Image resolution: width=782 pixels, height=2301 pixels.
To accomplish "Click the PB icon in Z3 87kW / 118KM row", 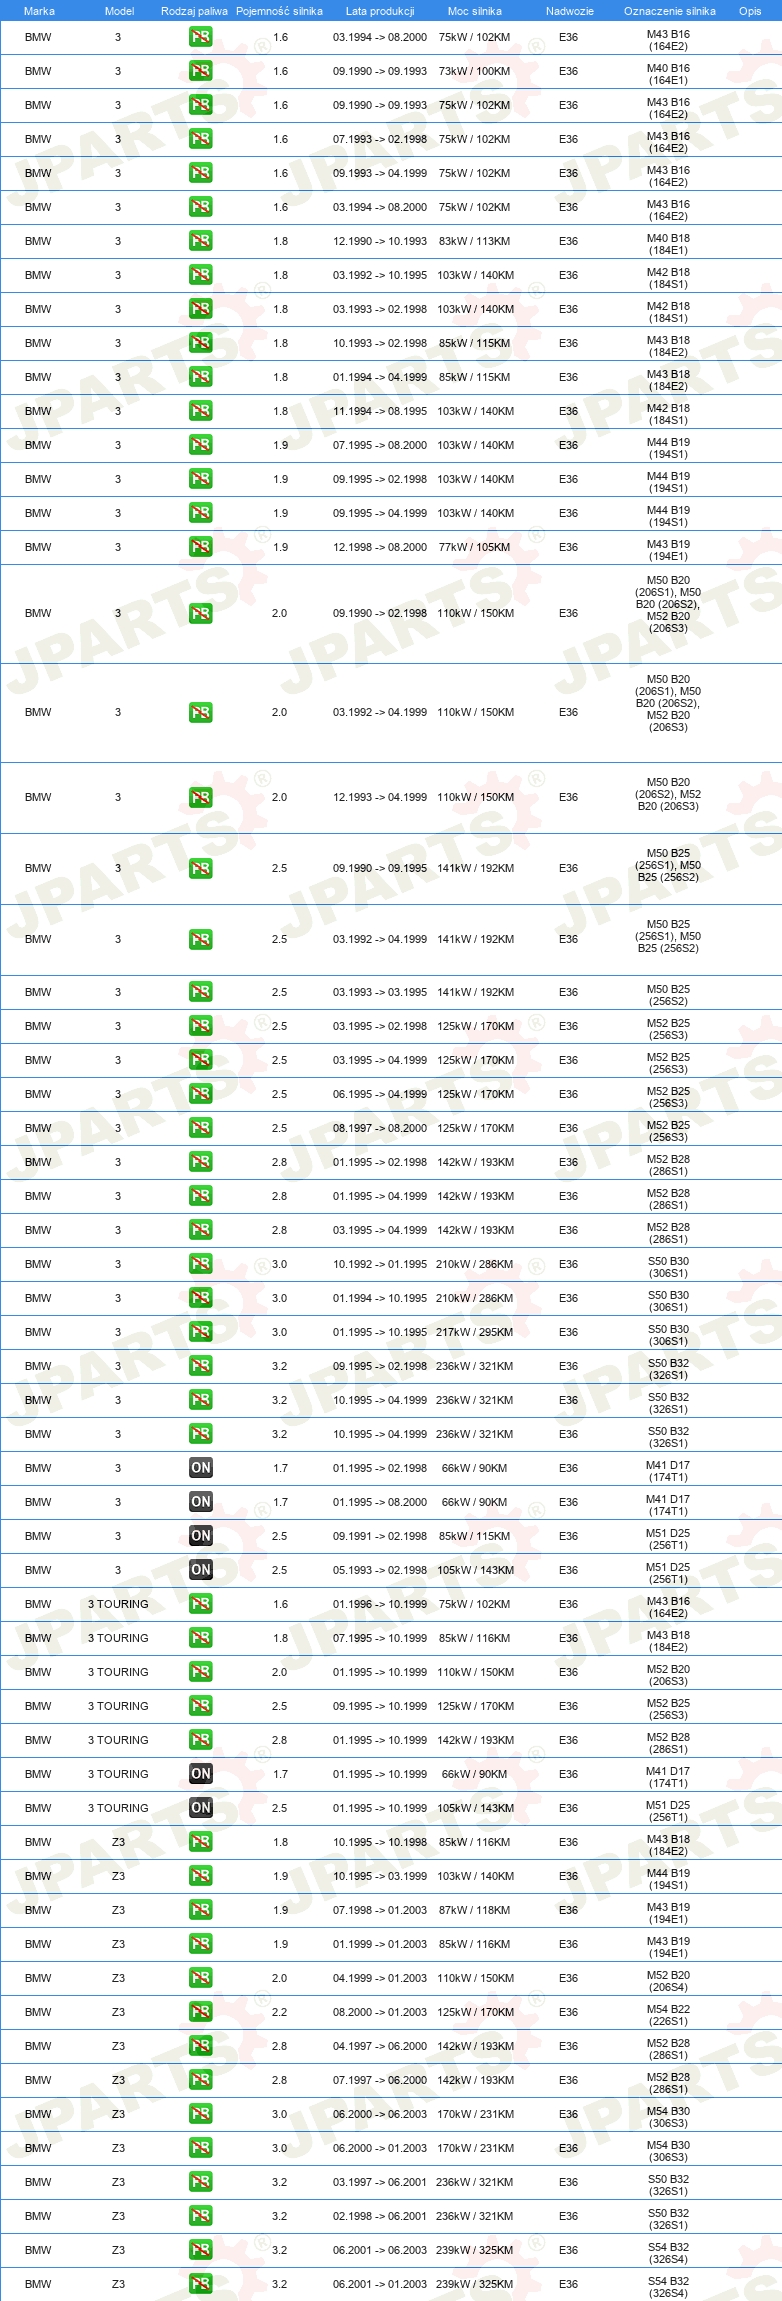I will coord(200,1910).
